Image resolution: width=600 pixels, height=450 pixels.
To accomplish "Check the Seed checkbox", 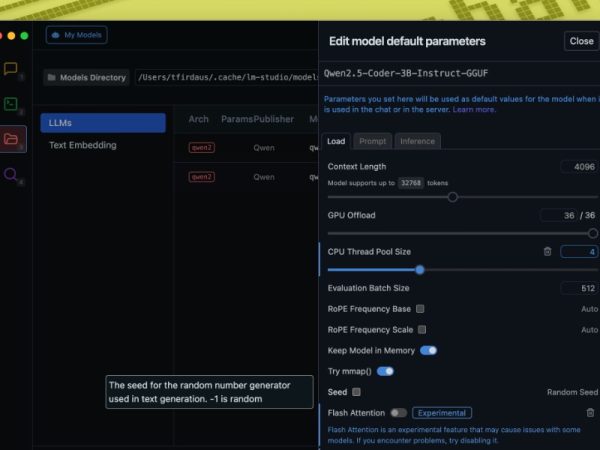I will (356, 392).
